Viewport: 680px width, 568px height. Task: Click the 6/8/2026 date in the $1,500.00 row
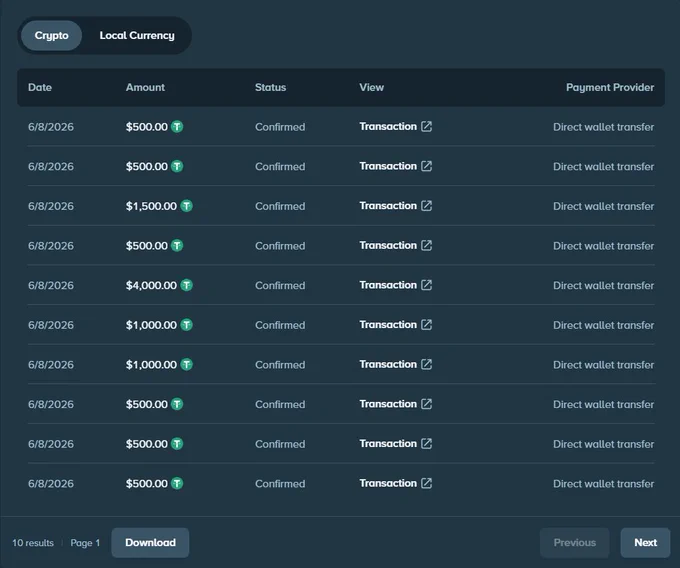point(51,206)
